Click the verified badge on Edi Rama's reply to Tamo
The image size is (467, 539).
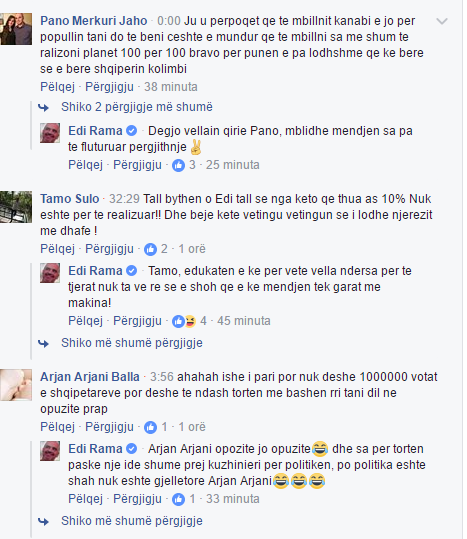coord(132,271)
